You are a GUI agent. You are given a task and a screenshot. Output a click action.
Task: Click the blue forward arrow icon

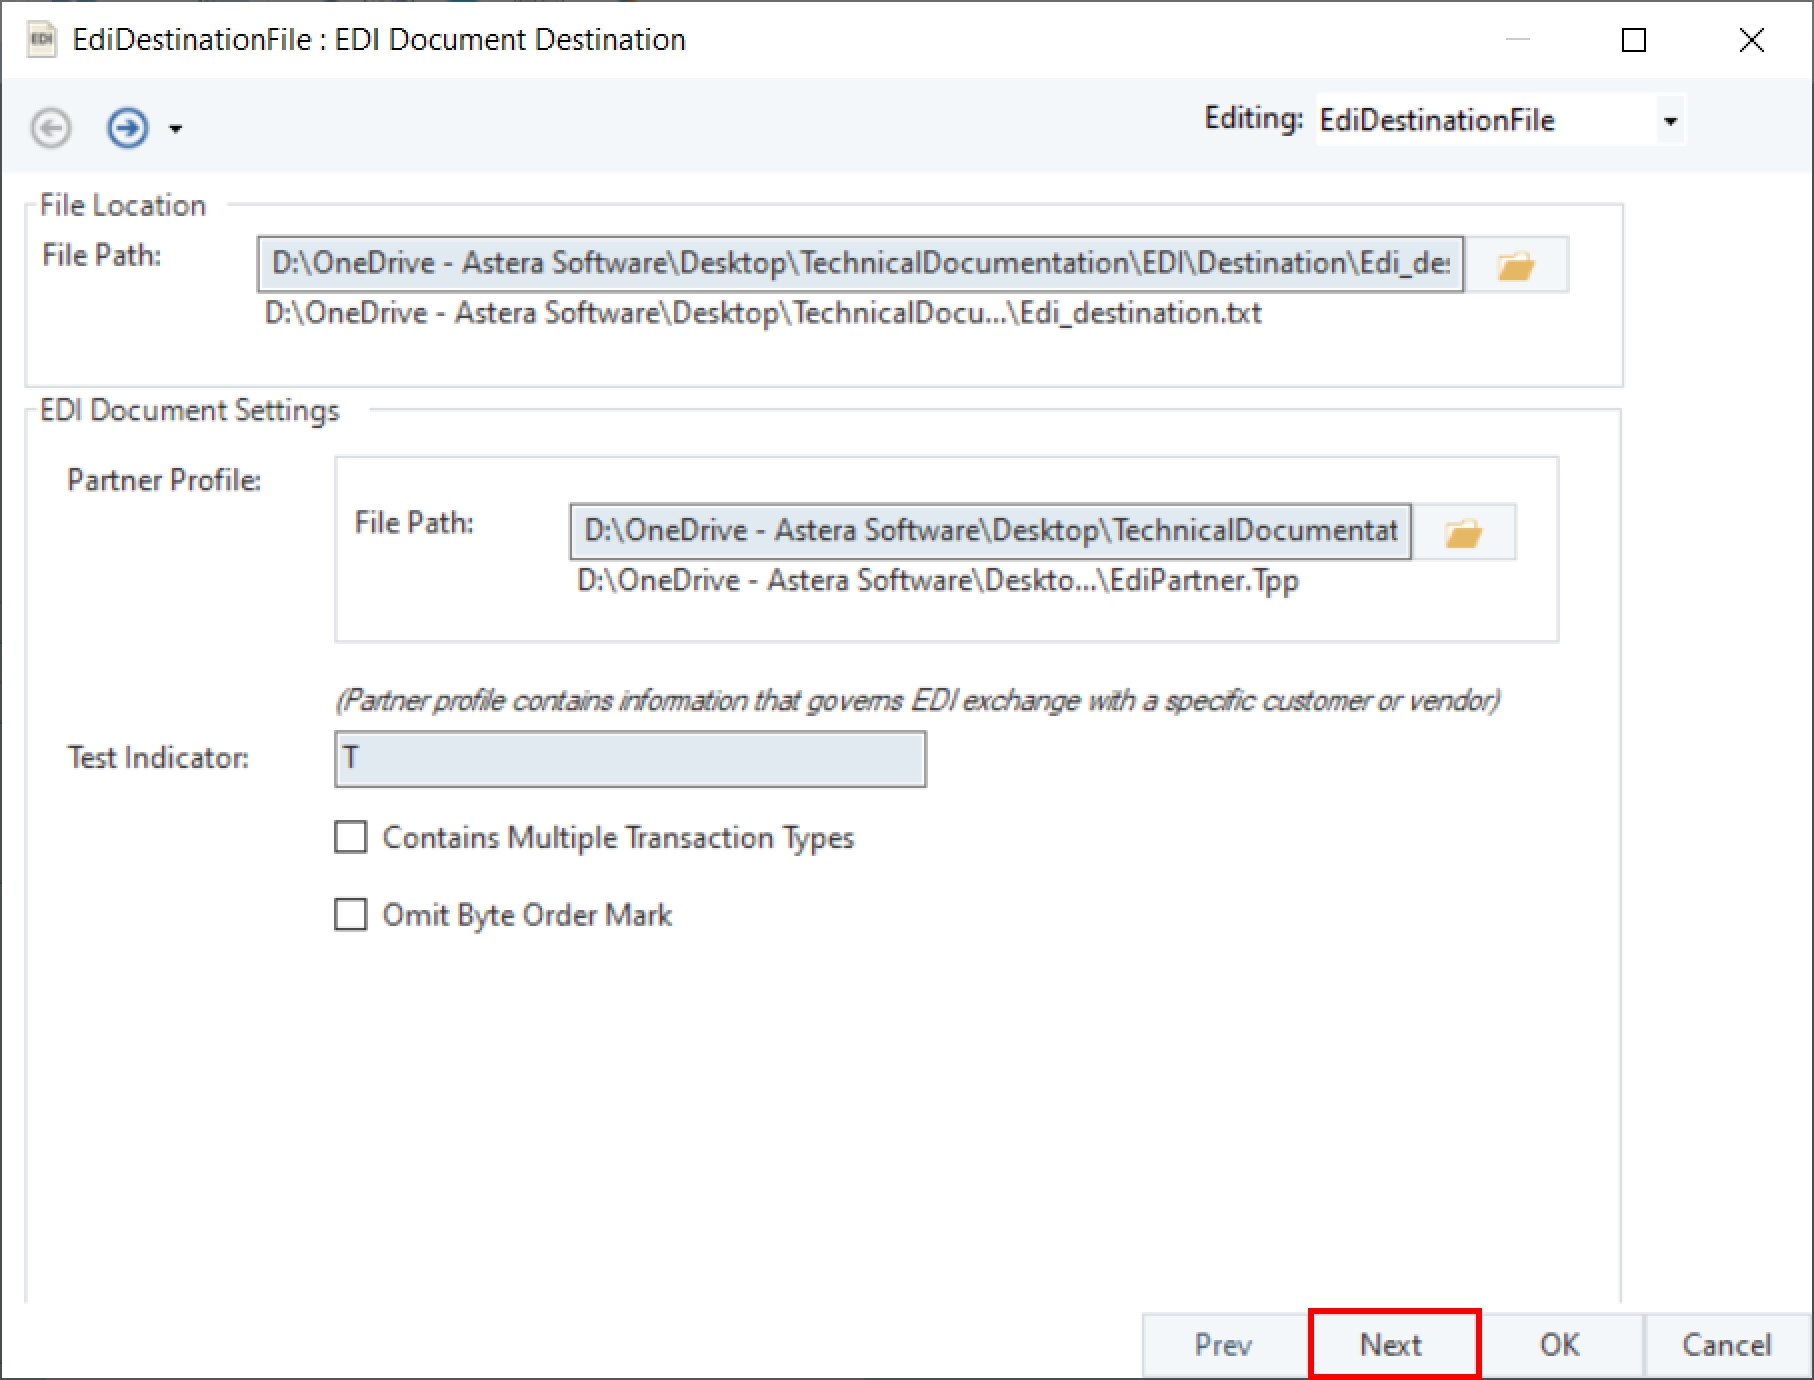tap(128, 128)
